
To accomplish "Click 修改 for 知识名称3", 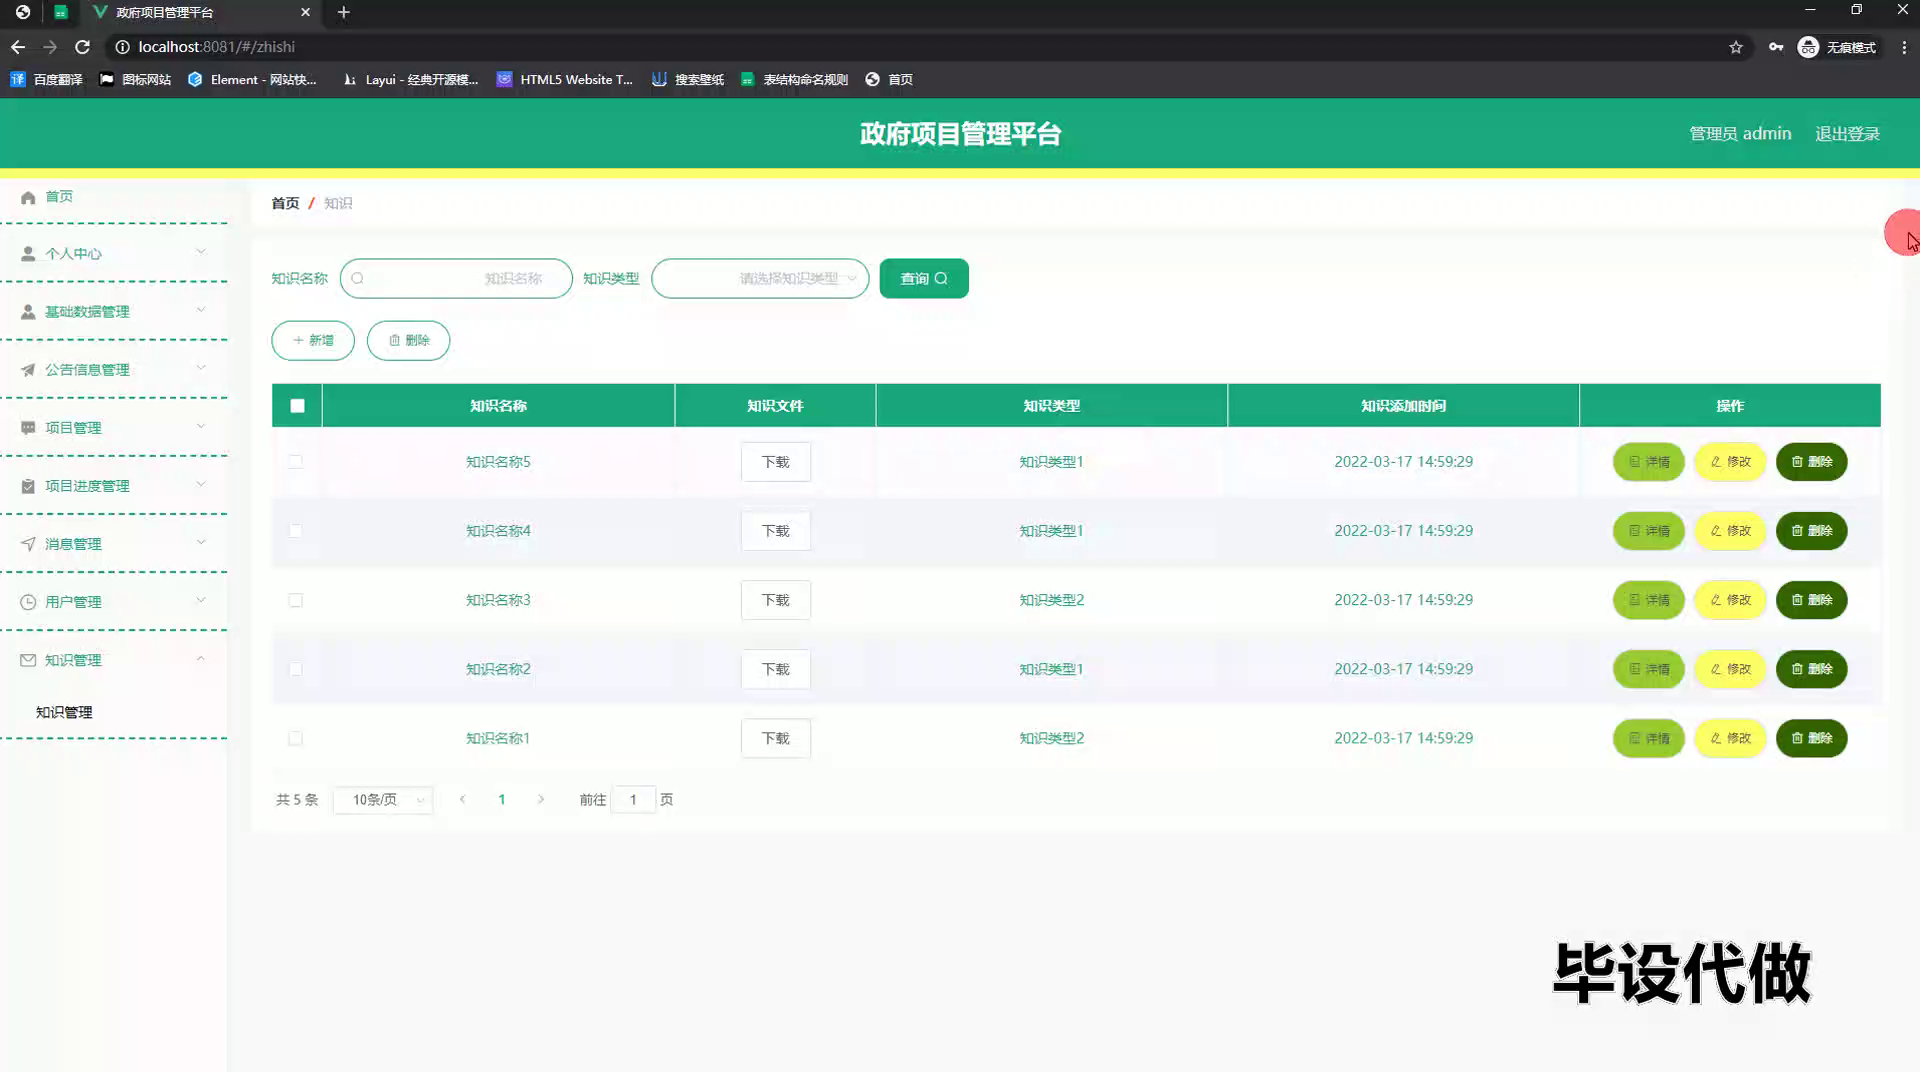I will pos(1730,600).
